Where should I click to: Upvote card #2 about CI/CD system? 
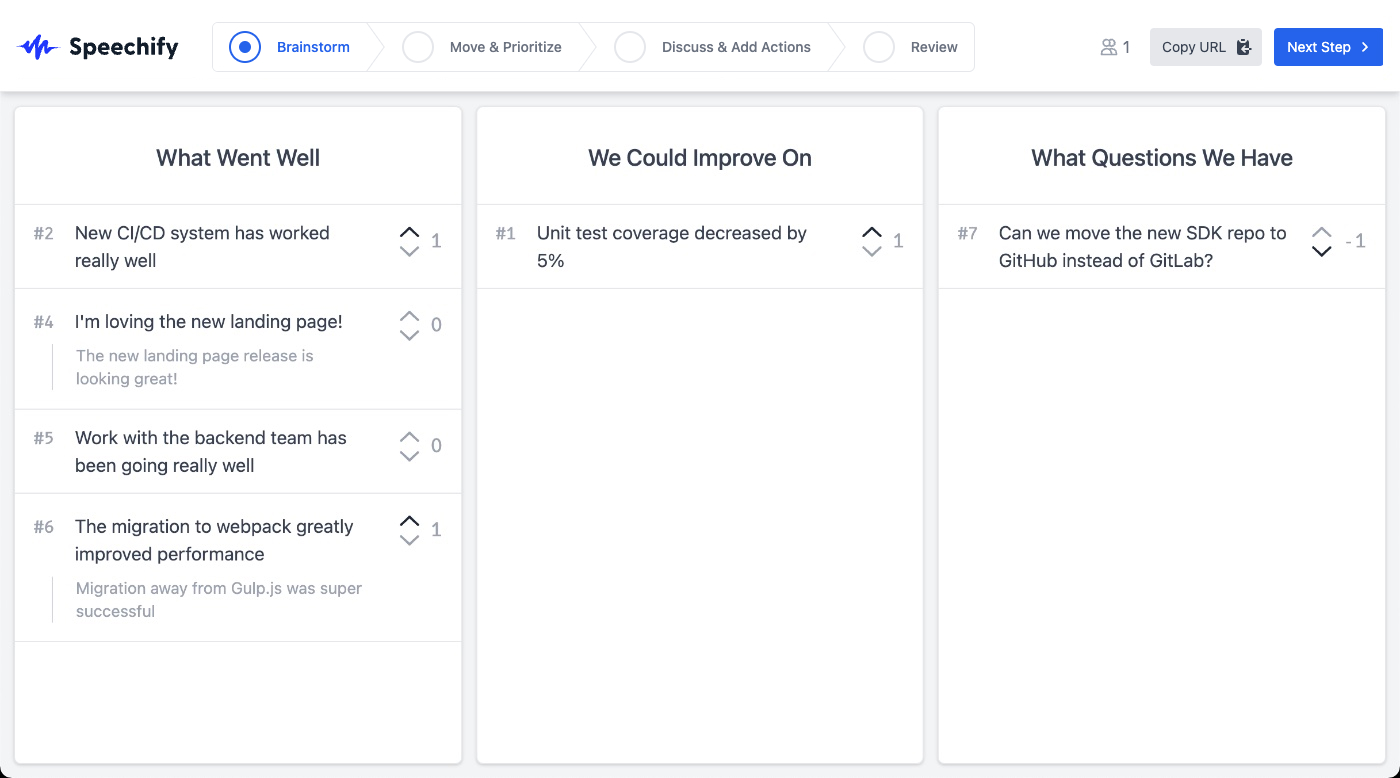coord(409,232)
